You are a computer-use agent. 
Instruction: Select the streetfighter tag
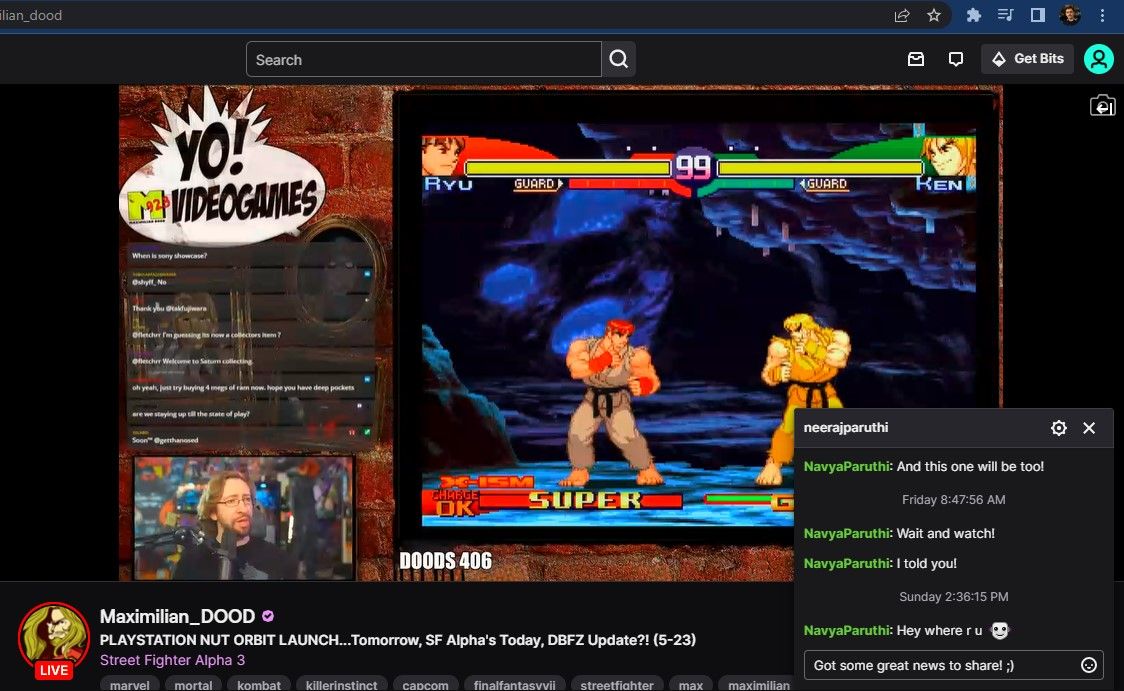616,685
